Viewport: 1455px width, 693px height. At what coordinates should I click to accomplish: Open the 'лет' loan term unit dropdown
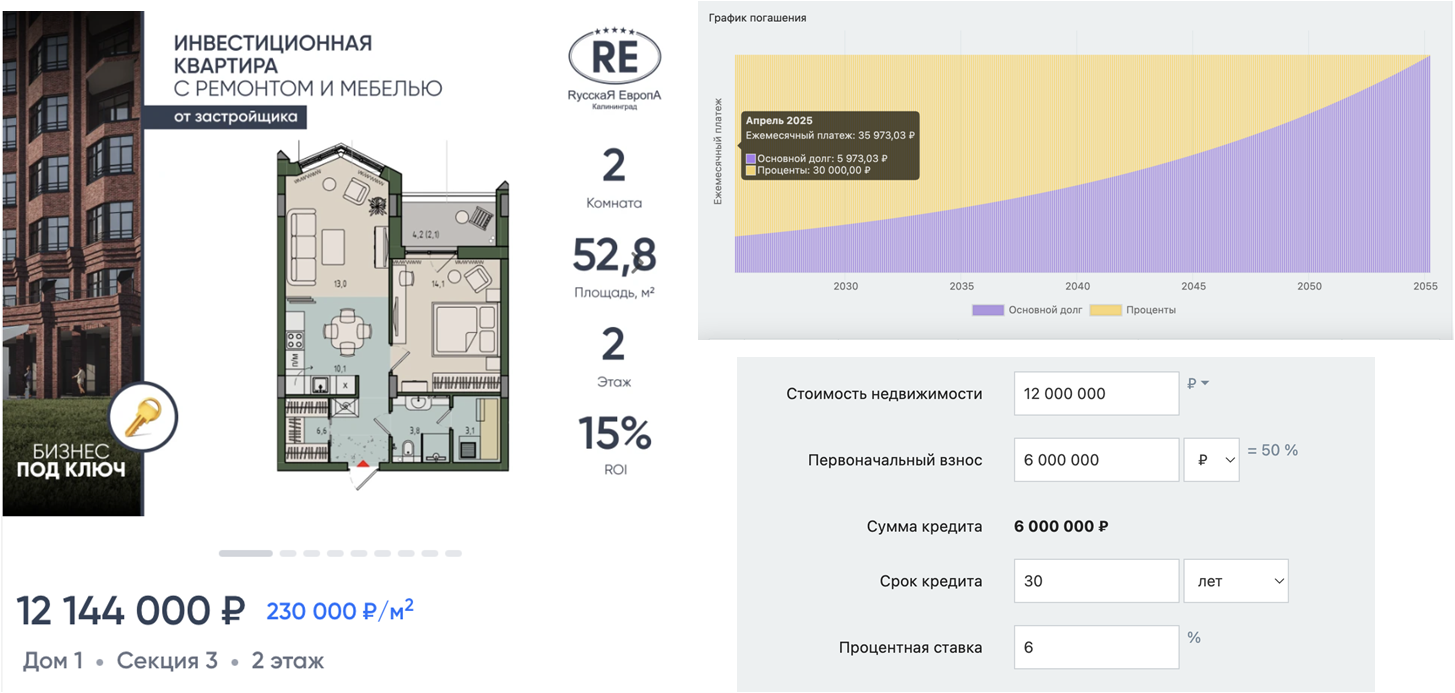click(x=1236, y=581)
